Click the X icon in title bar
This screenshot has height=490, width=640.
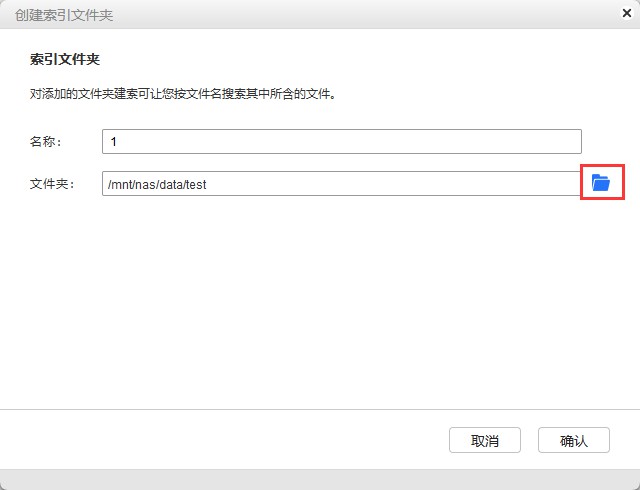[625, 14]
